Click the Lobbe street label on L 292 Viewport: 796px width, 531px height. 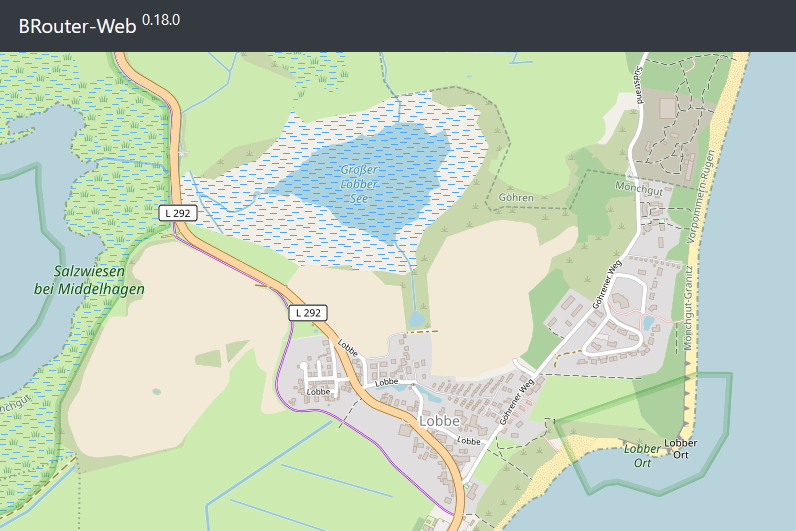[x=348, y=348]
